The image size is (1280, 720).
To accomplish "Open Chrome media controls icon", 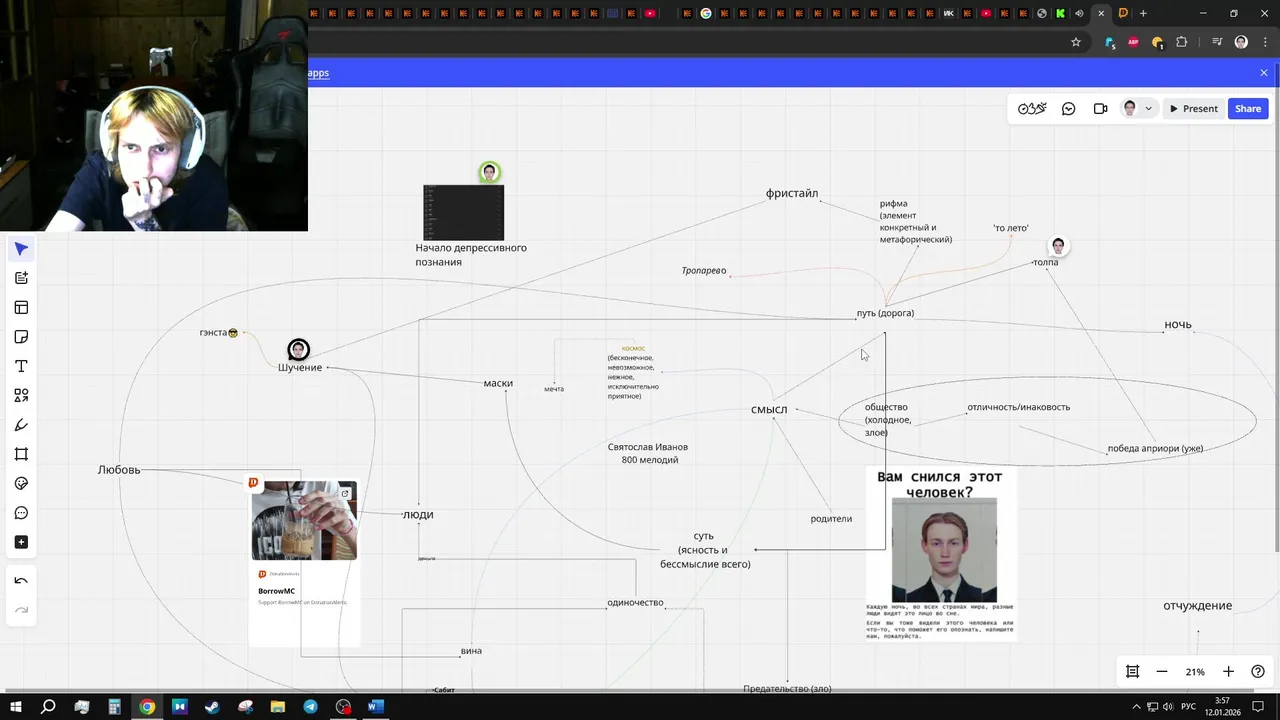I will (x=1217, y=42).
